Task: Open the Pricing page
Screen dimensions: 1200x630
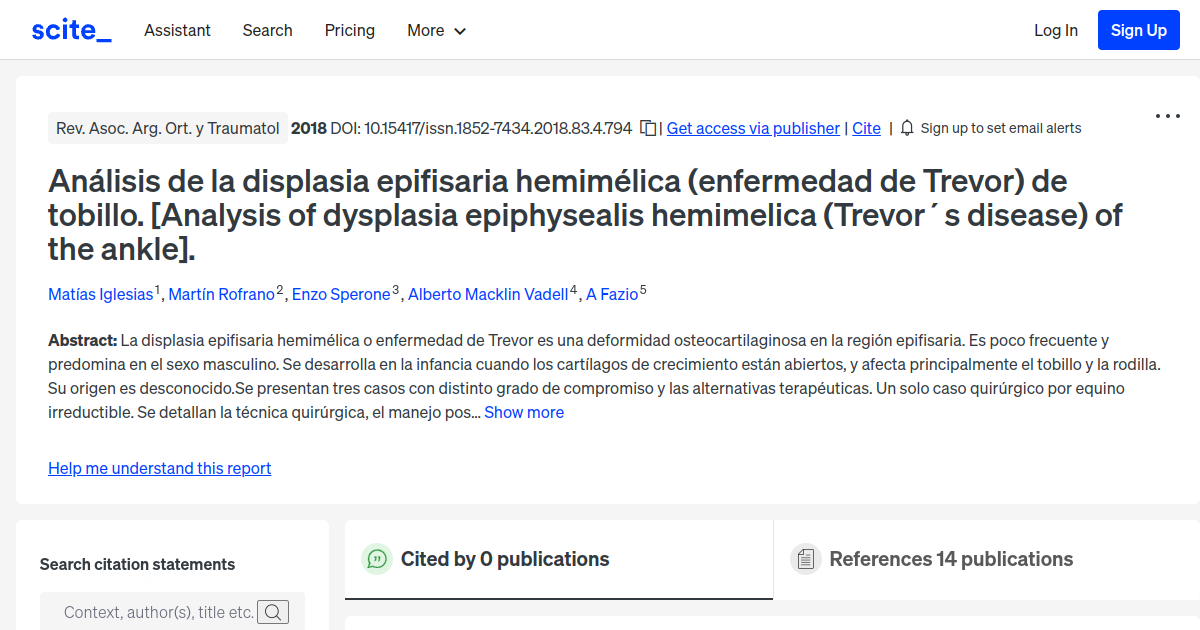Action: pyautogui.click(x=349, y=30)
